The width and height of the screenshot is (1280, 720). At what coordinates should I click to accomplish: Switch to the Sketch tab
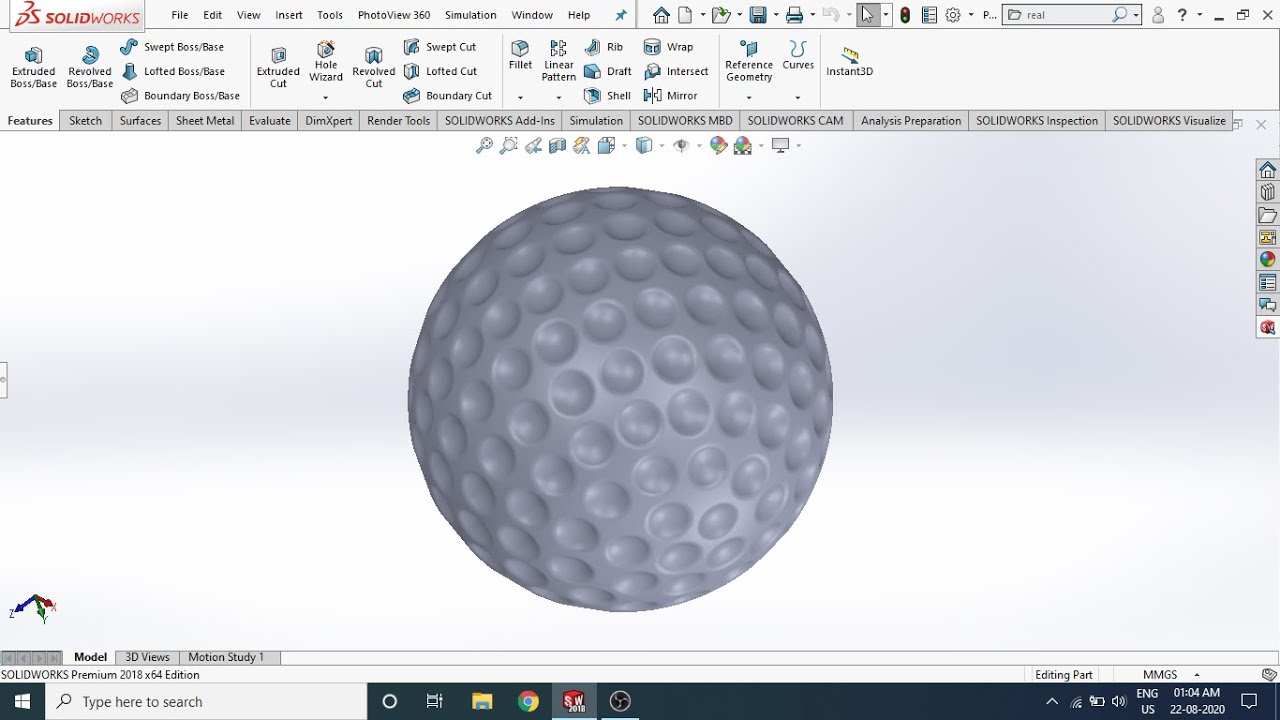86,121
